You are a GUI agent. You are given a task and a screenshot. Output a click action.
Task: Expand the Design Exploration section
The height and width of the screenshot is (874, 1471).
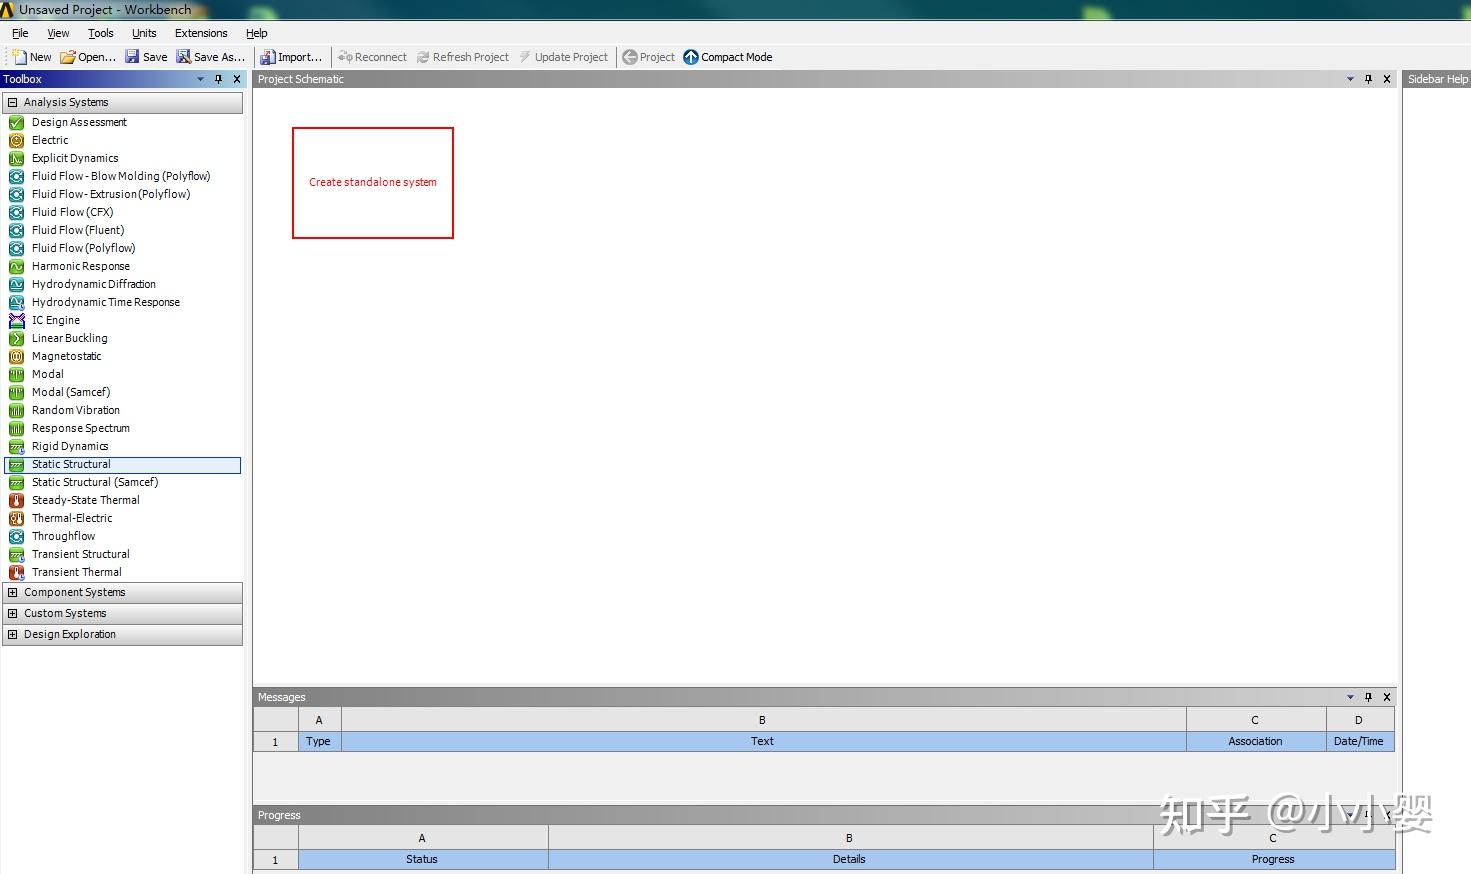(x=12, y=634)
